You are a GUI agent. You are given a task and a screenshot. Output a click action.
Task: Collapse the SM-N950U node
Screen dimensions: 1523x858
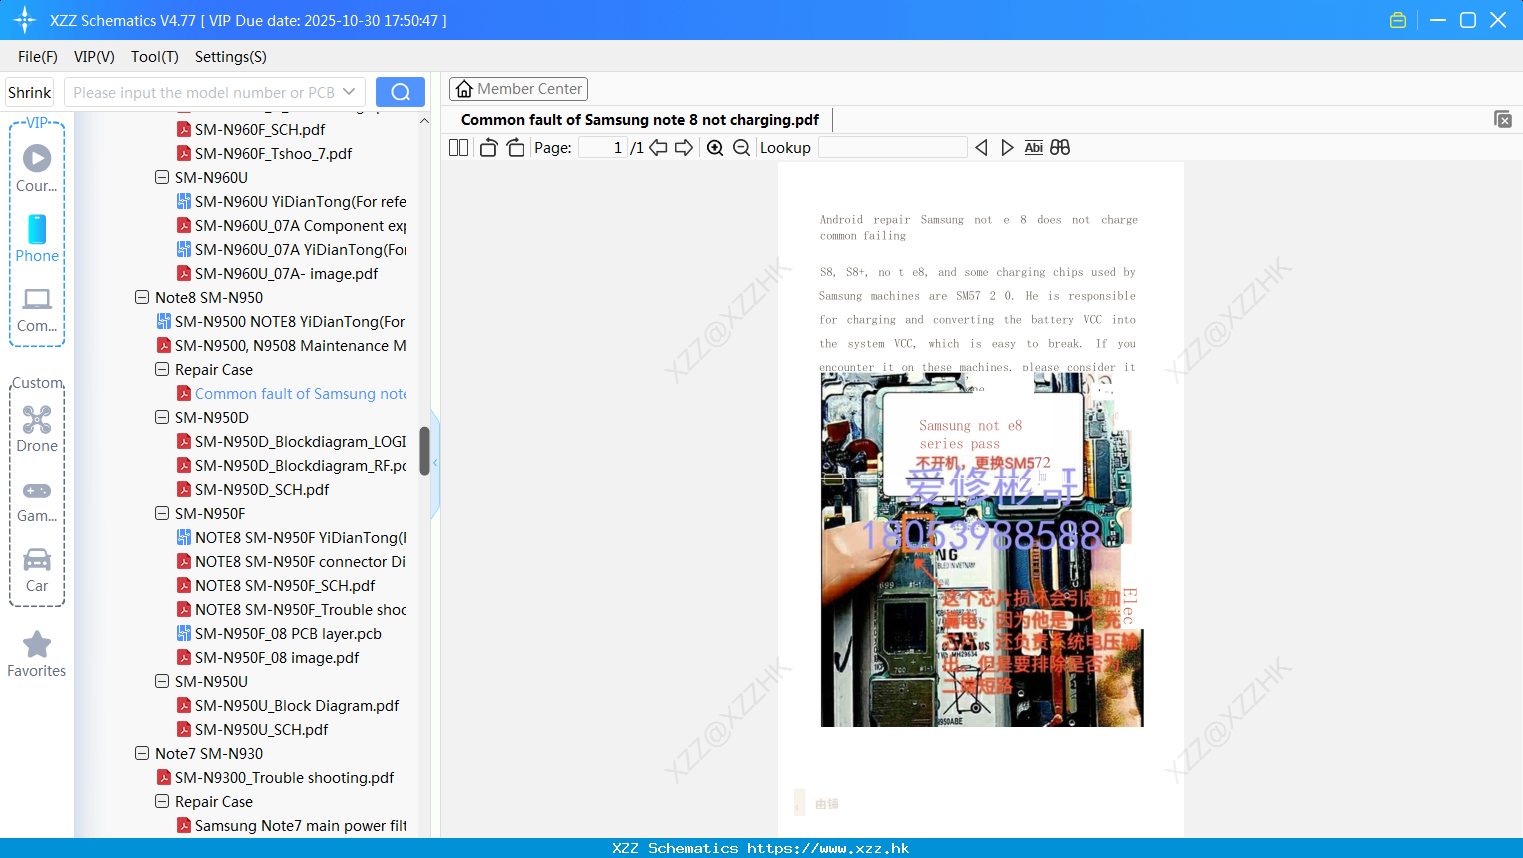coord(162,681)
